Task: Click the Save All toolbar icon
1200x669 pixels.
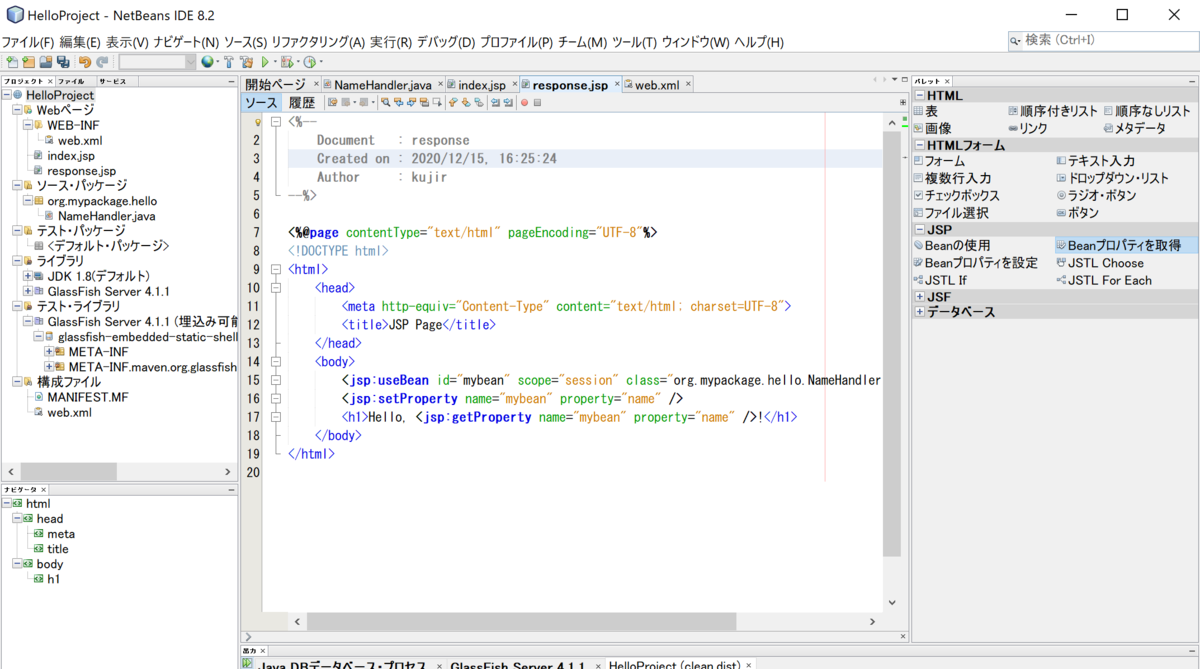Action: [x=63, y=62]
